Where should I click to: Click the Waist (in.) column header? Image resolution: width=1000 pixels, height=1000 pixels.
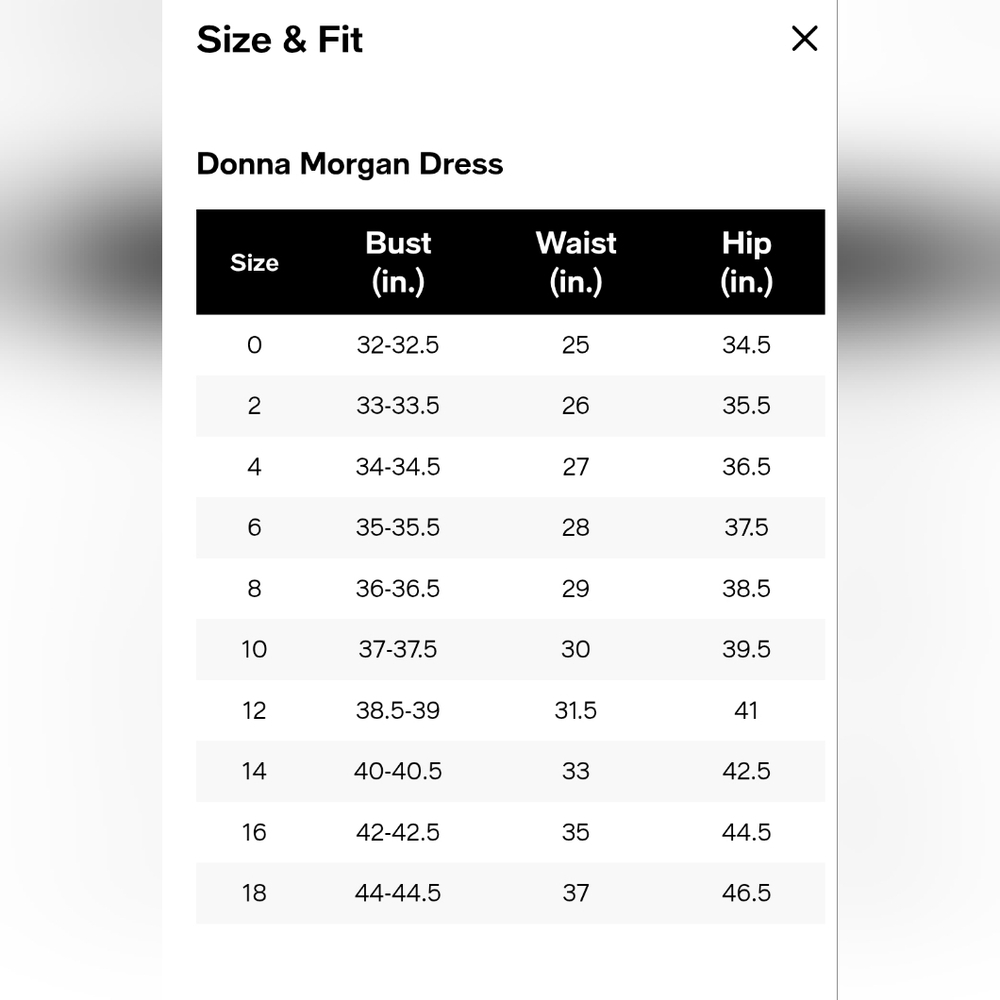576,262
